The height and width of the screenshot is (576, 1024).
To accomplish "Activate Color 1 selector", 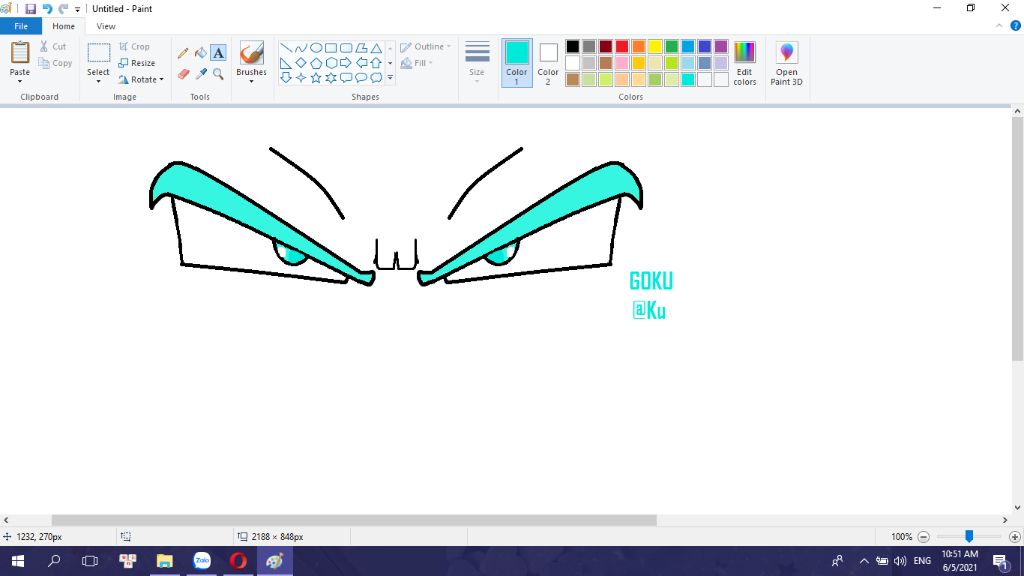I will [x=517, y=63].
